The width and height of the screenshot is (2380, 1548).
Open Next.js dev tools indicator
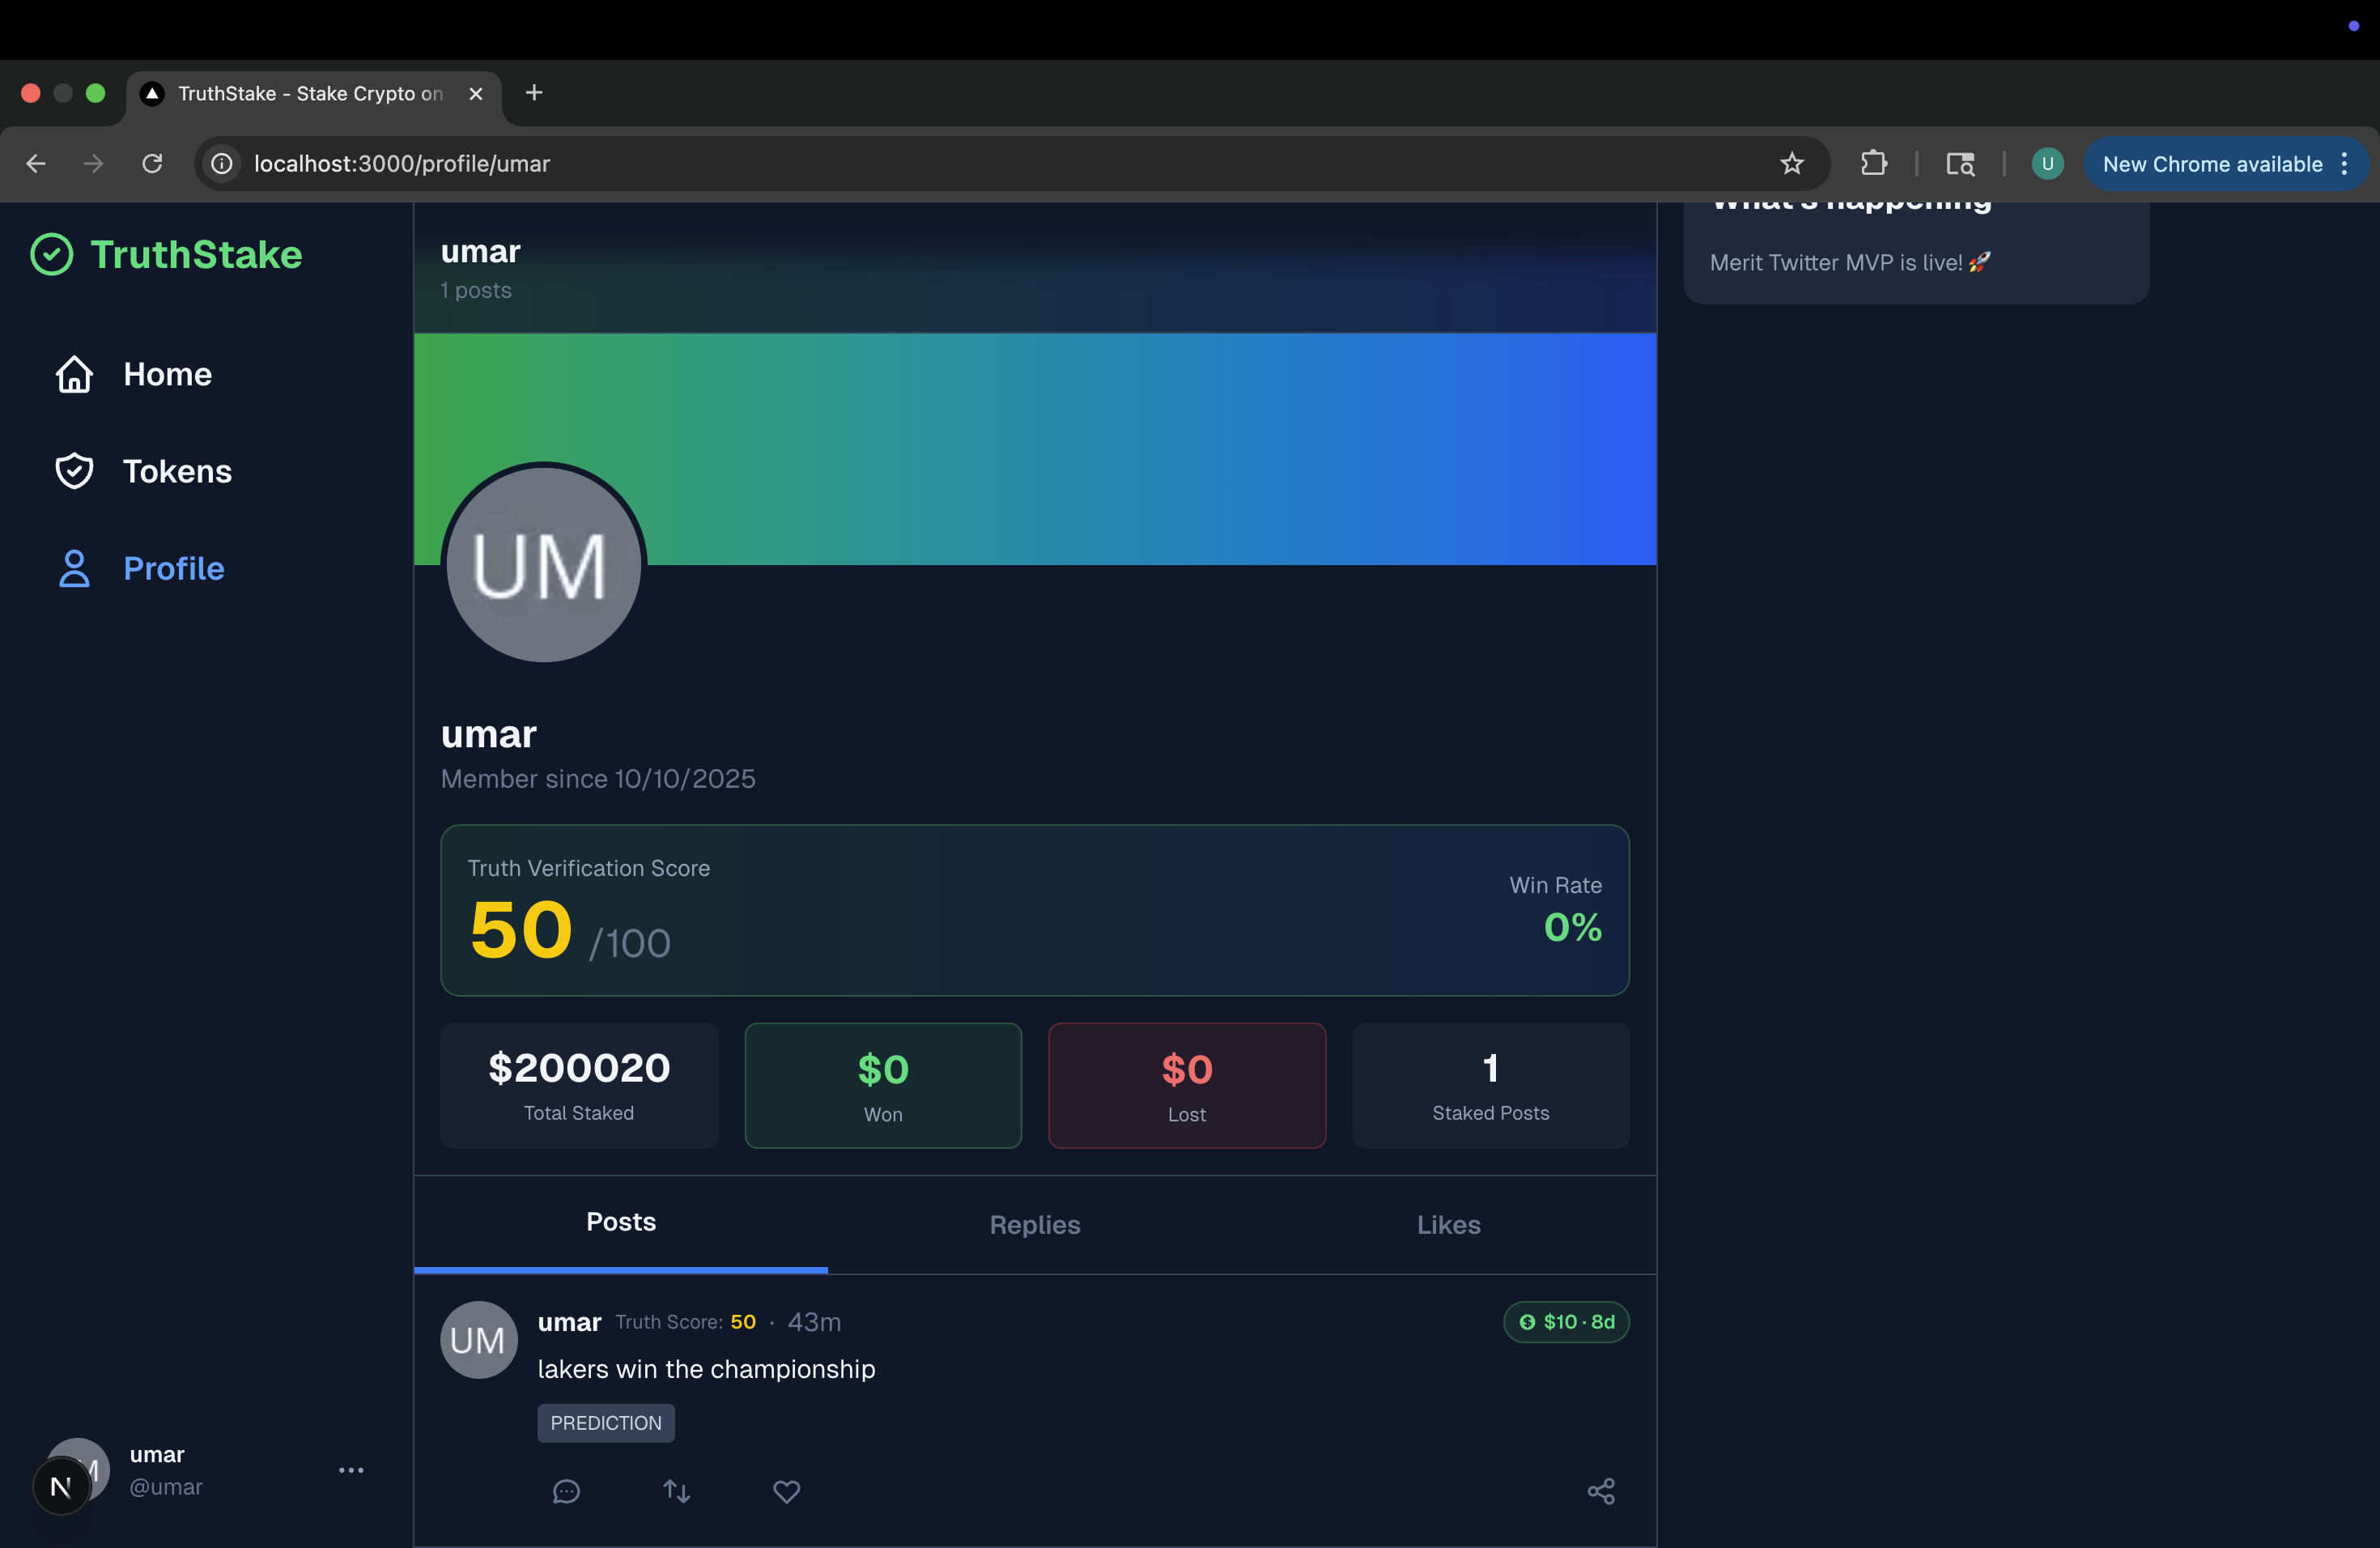click(60, 1486)
